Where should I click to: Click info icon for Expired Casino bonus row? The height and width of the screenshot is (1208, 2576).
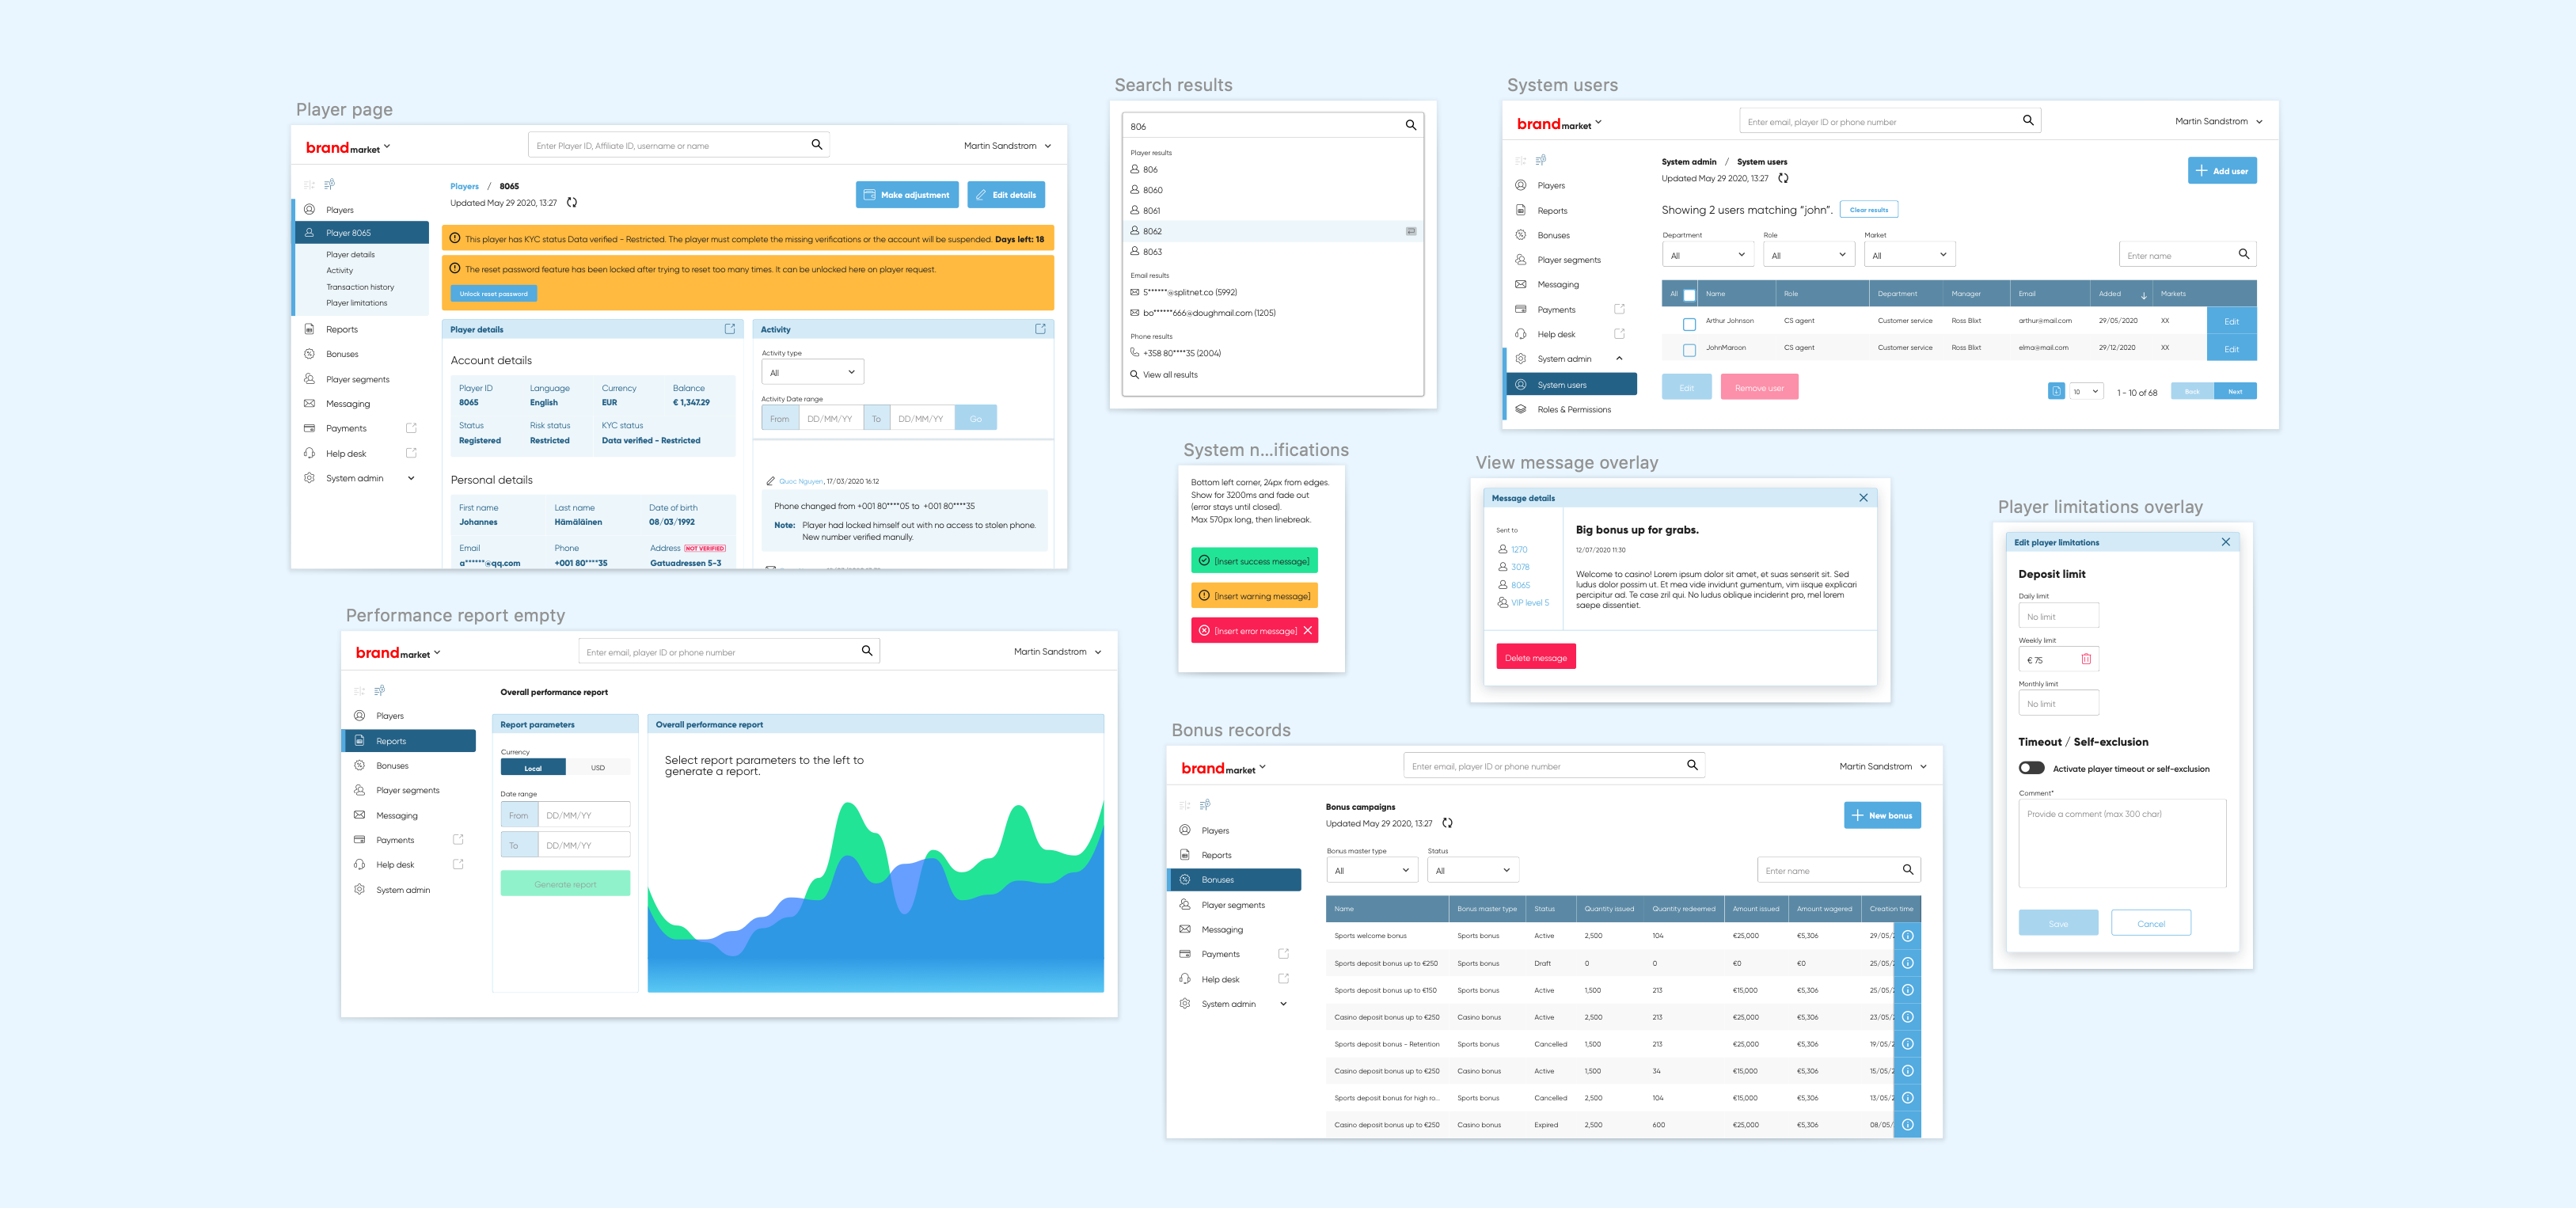[1907, 1125]
